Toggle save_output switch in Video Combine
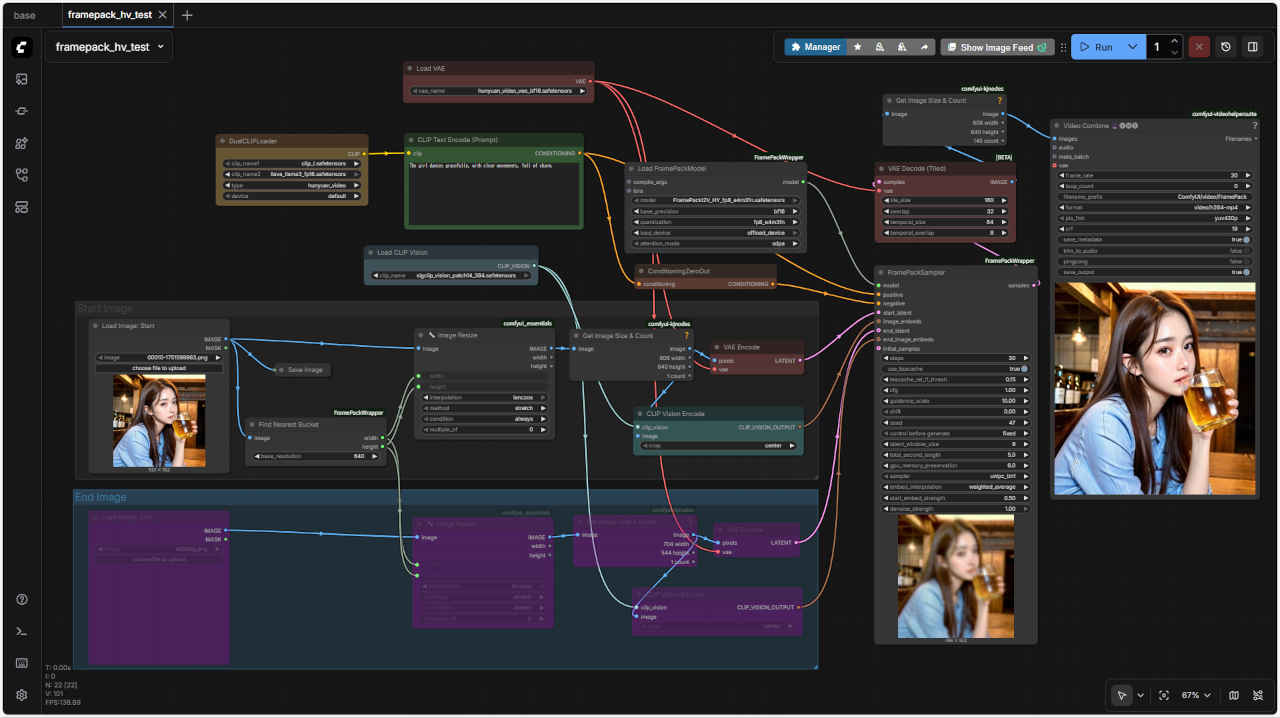Viewport: 1280px width, 718px height. click(1248, 272)
